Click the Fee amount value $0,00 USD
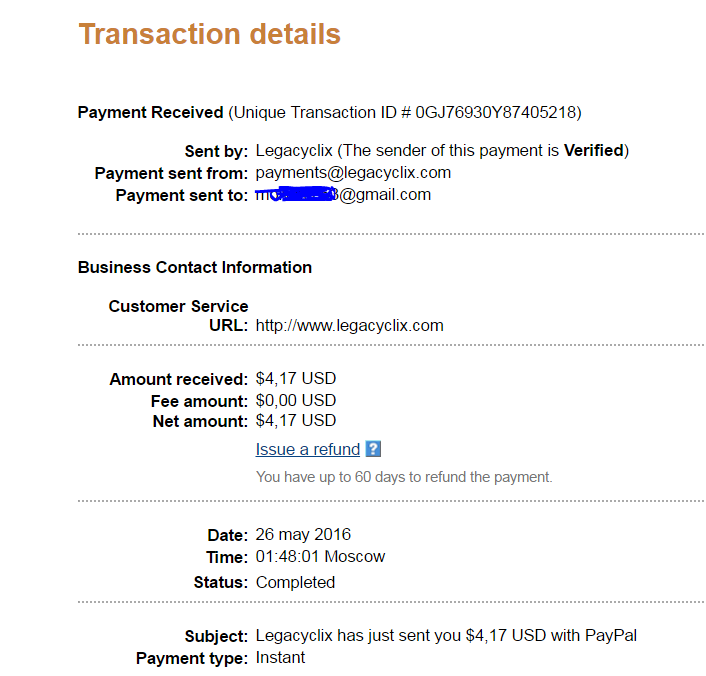Viewport: 706px width, 676px height. (296, 400)
